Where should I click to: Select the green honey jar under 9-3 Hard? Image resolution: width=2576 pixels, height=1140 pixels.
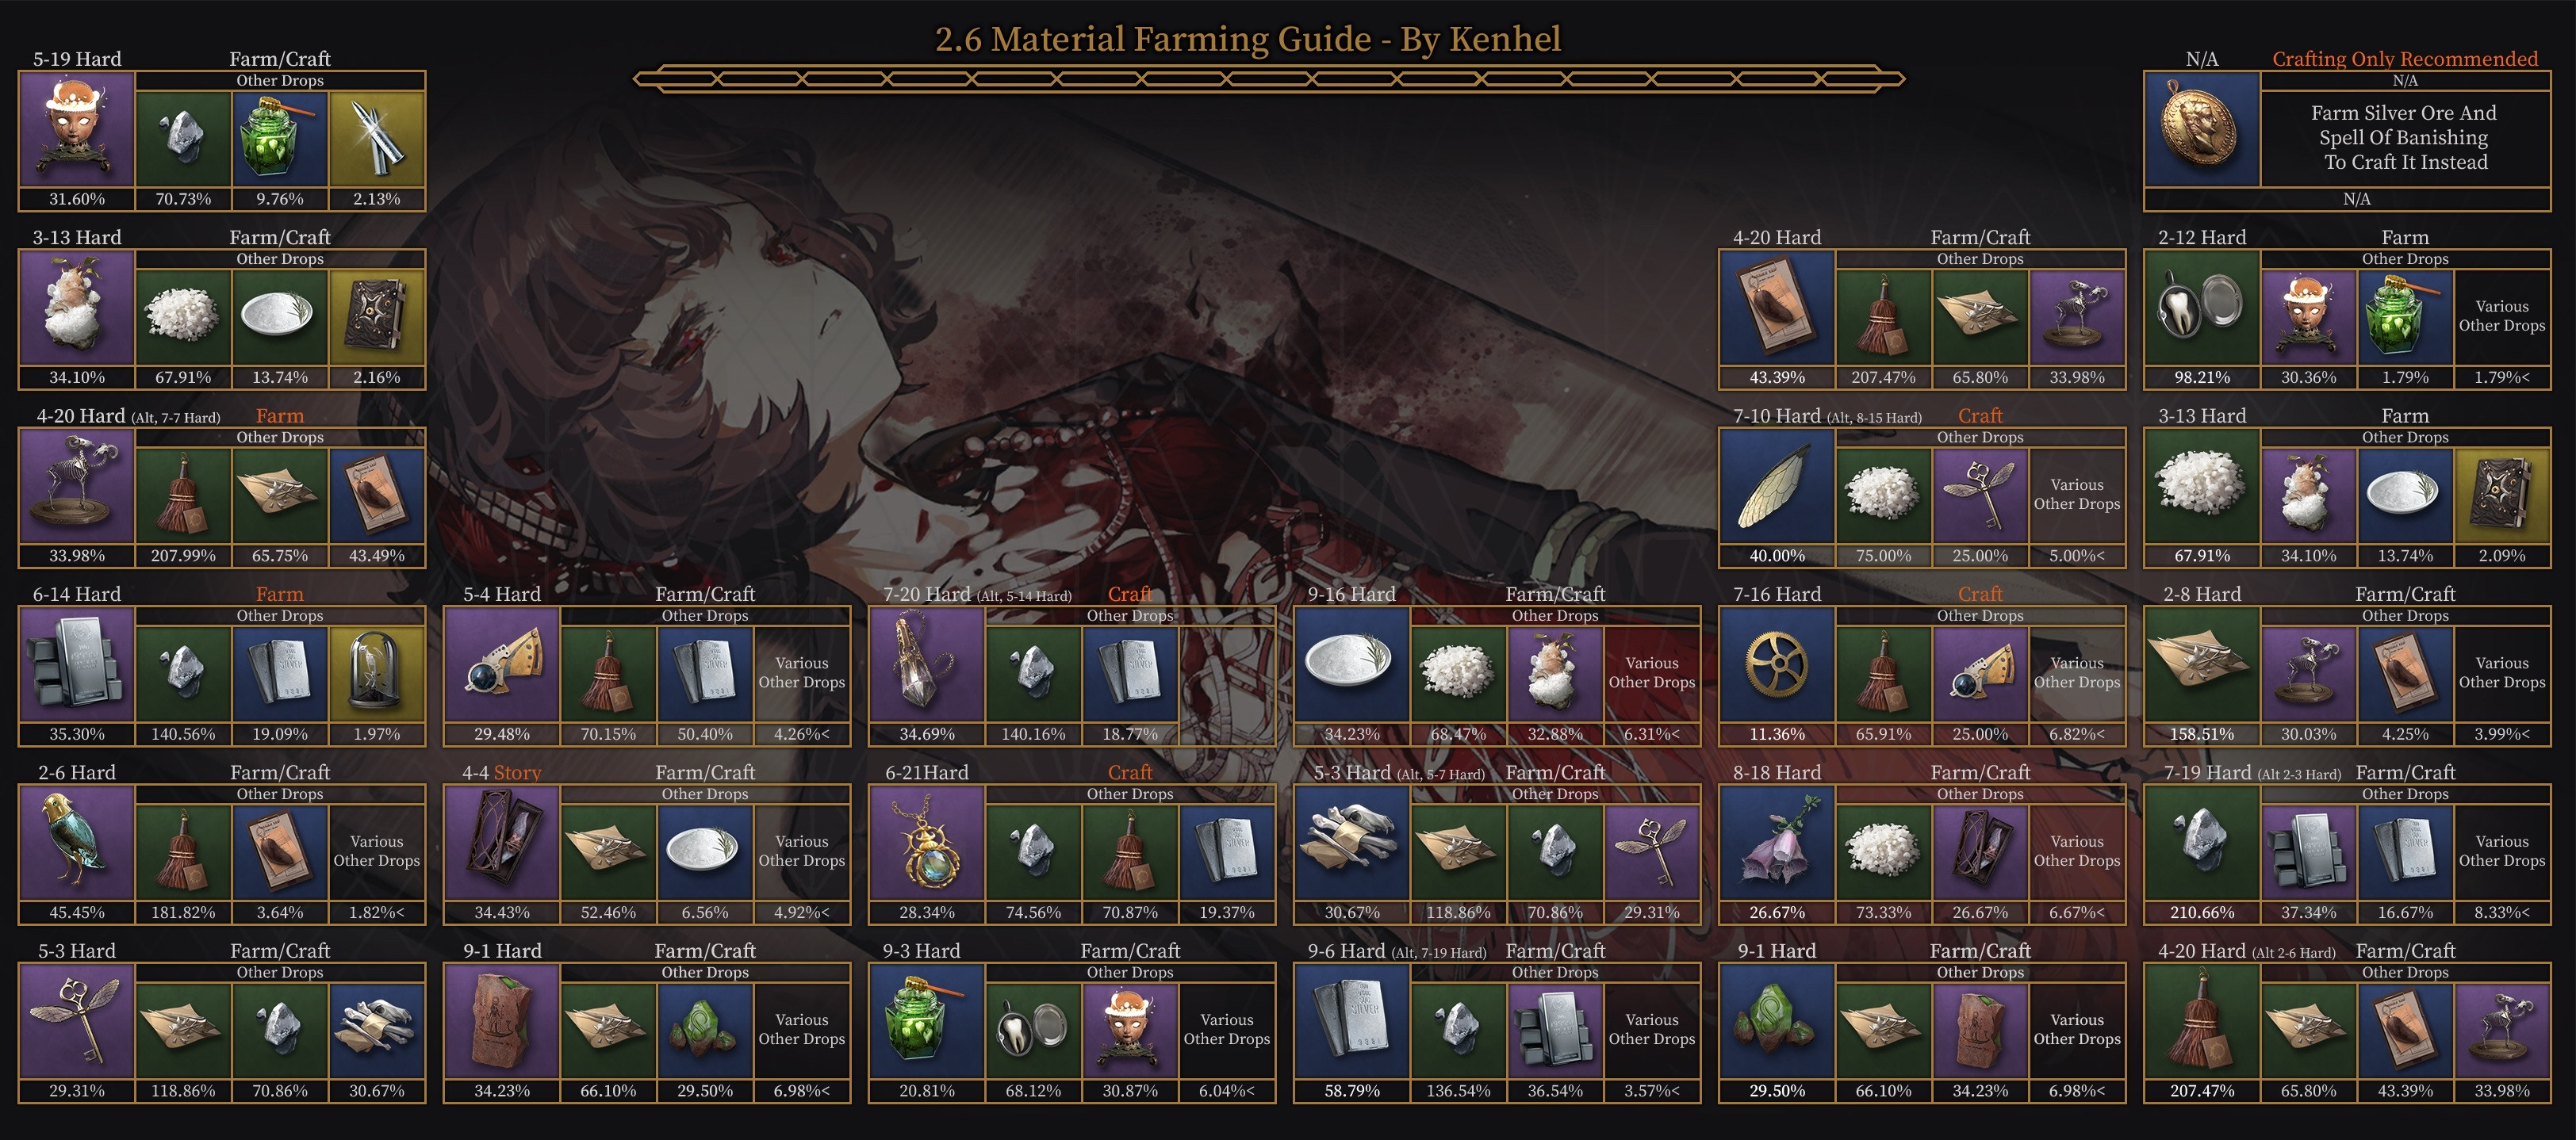tap(927, 1021)
